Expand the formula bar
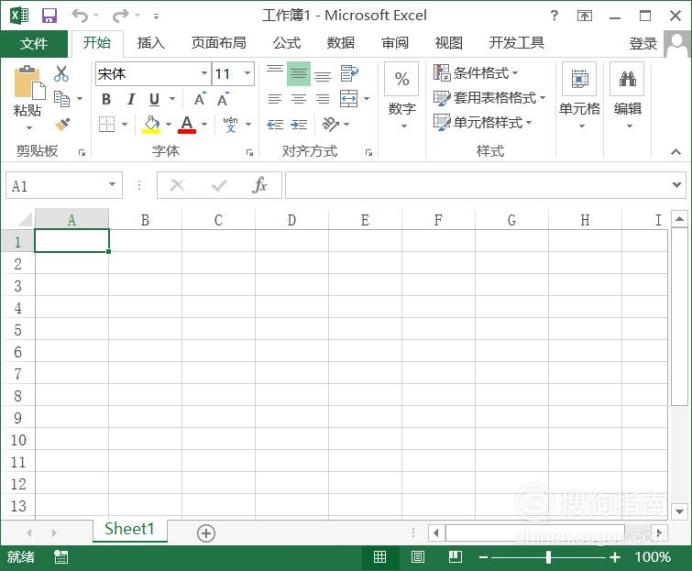692x571 pixels. tap(676, 184)
